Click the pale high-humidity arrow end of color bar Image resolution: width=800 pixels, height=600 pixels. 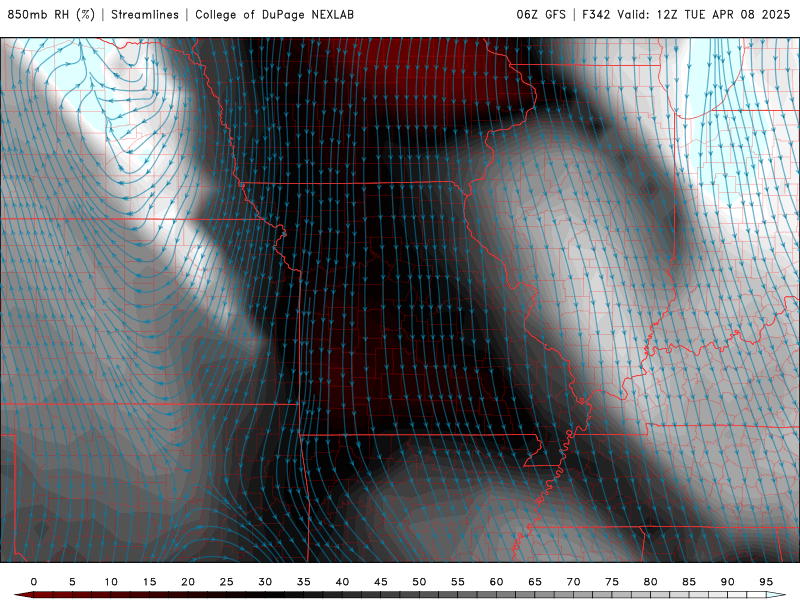point(776,595)
